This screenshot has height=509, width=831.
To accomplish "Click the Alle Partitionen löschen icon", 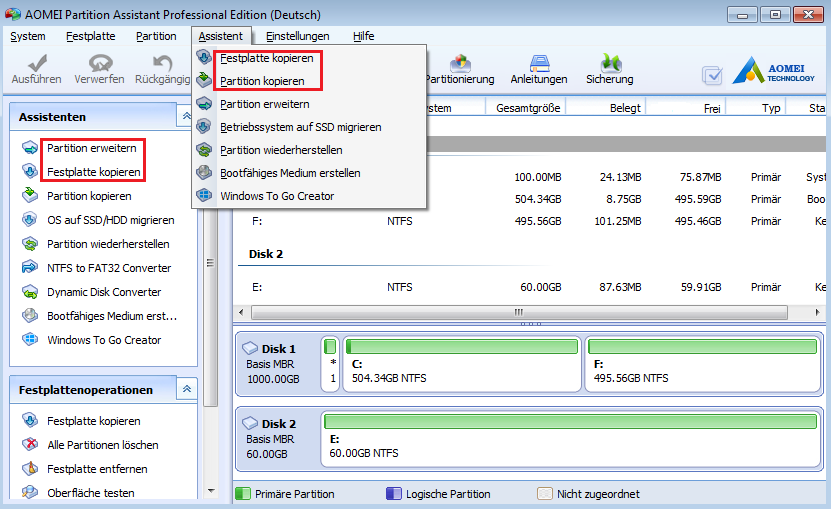I will point(30,444).
